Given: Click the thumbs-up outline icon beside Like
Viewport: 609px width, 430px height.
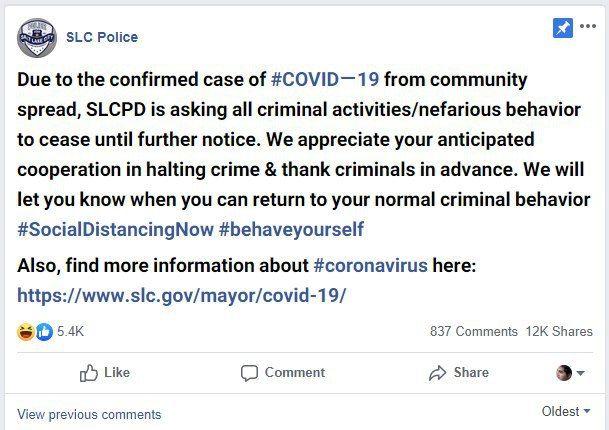Looking at the screenshot, I should (x=89, y=373).
